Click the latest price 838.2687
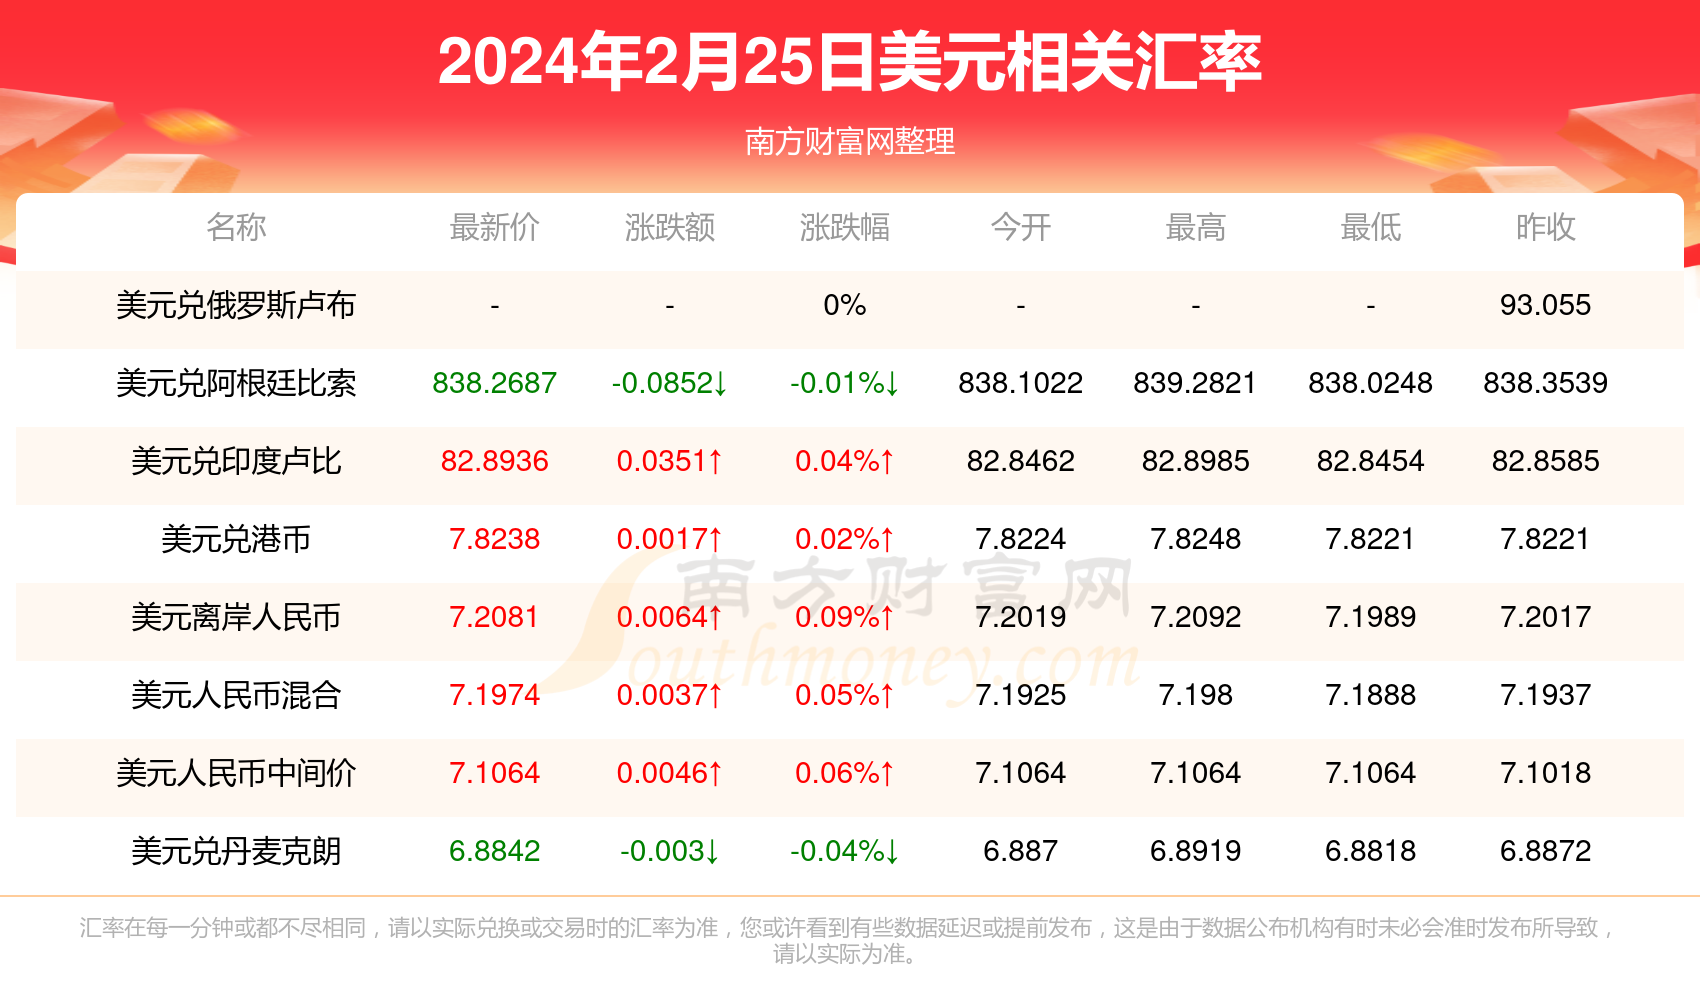This screenshot has width=1700, height=1000. [495, 384]
